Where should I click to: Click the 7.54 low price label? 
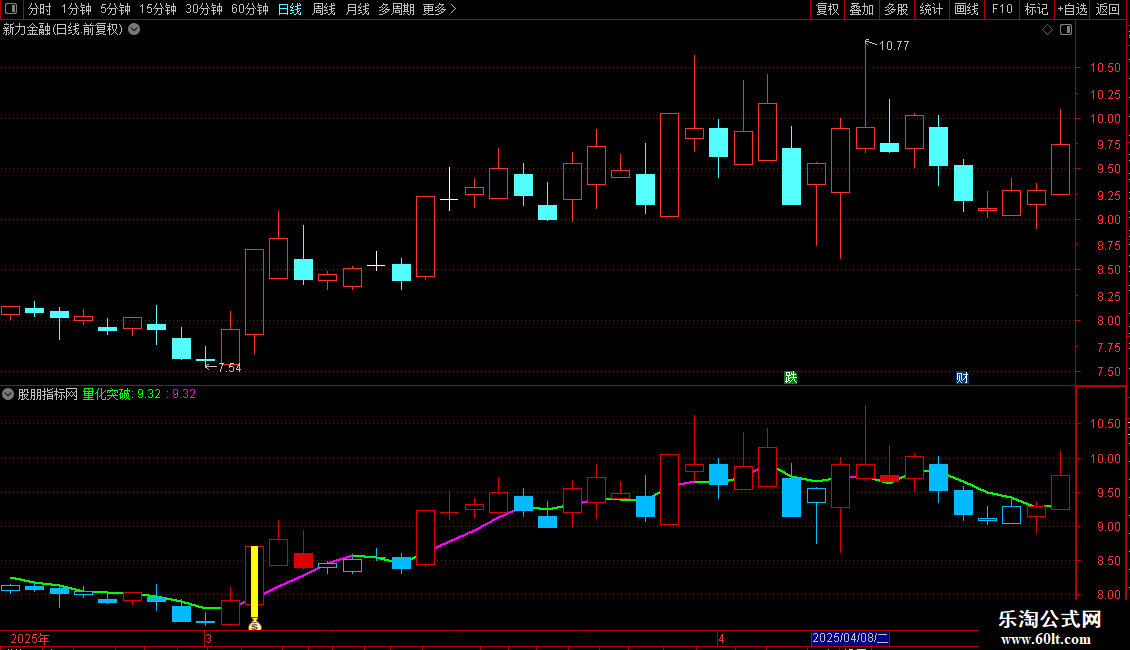pyautogui.click(x=229, y=368)
